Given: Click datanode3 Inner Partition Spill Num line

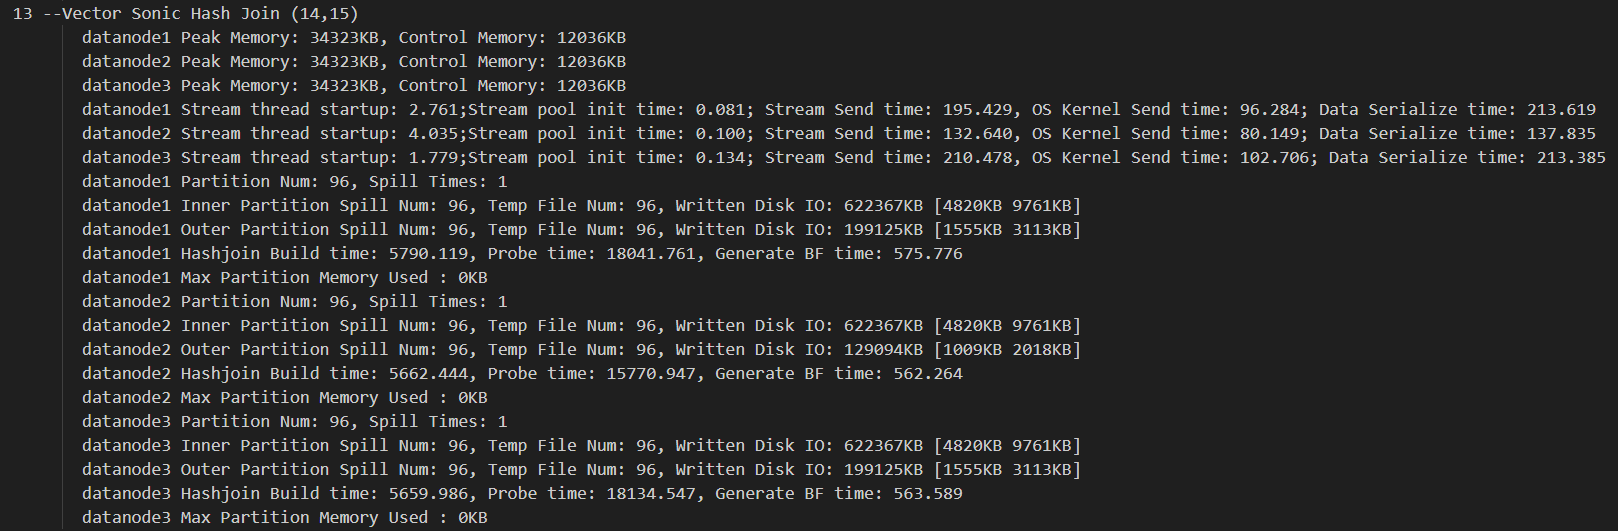Looking at the screenshot, I should click(x=581, y=446).
